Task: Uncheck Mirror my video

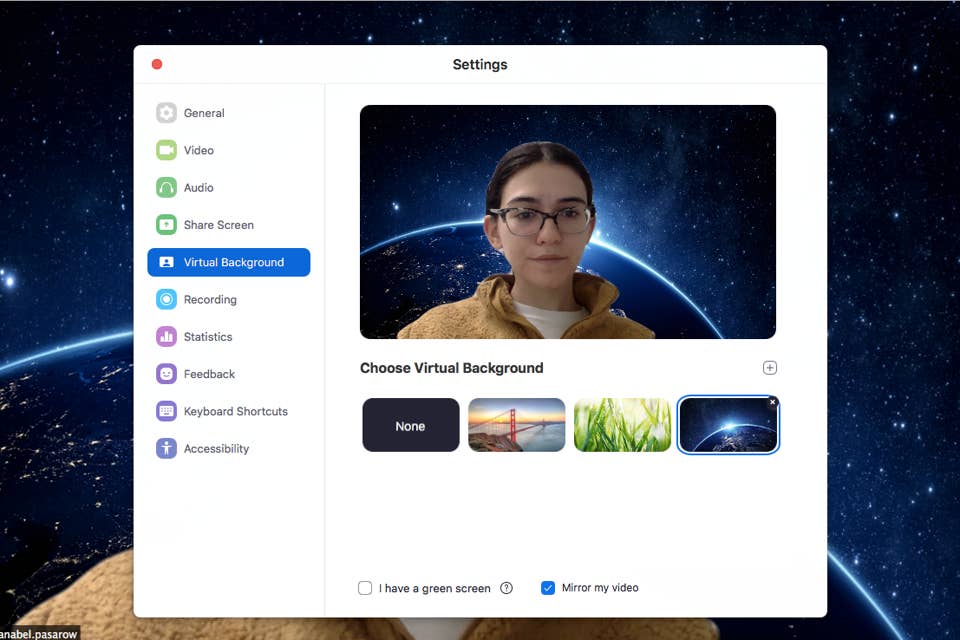Action: (x=548, y=588)
